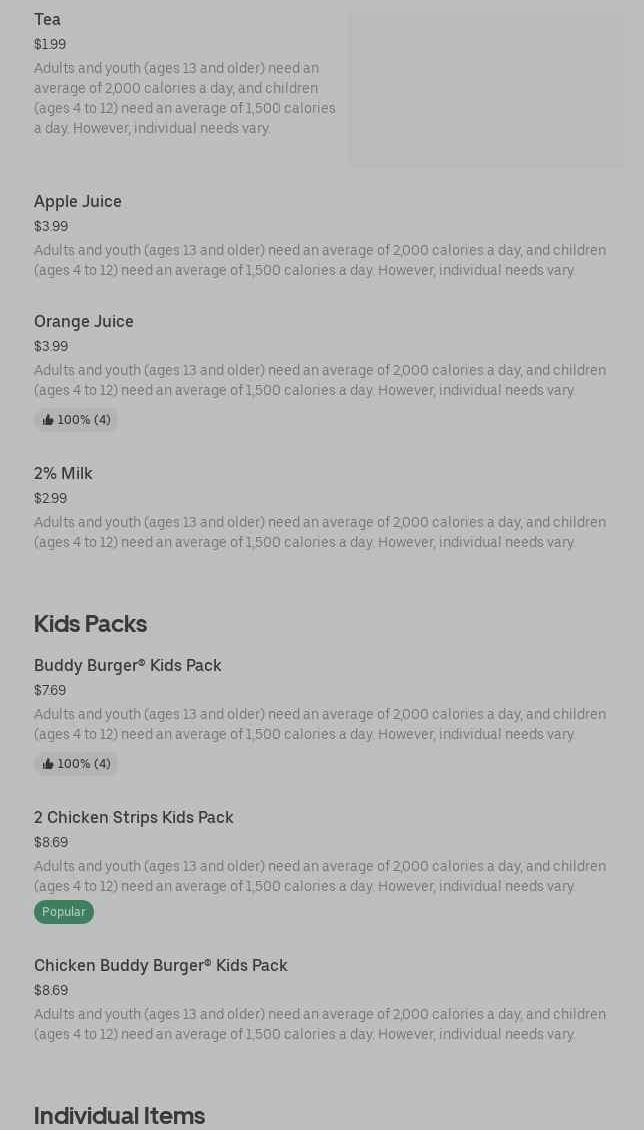The width and height of the screenshot is (644, 1130).
Task: Open Buddy Burger Kids Pack item
Action: click(x=128, y=666)
